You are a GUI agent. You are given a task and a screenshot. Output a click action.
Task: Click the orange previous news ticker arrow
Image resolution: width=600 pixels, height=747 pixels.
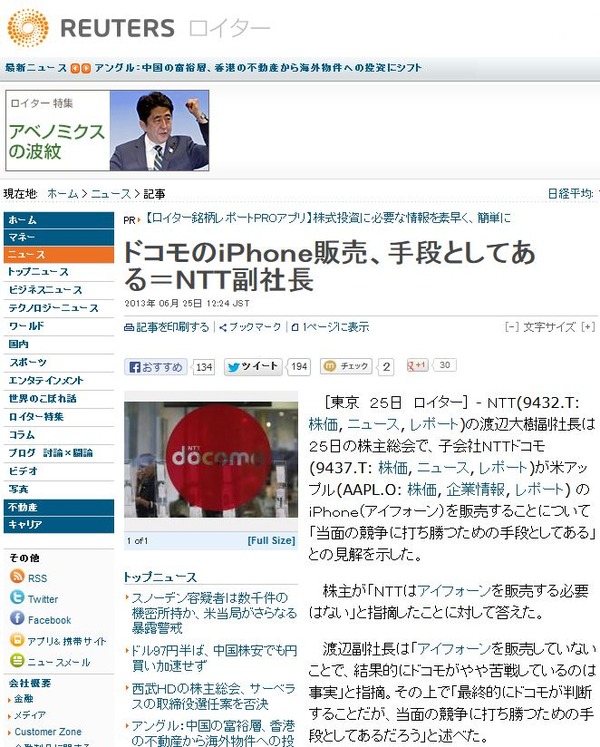coord(75,68)
